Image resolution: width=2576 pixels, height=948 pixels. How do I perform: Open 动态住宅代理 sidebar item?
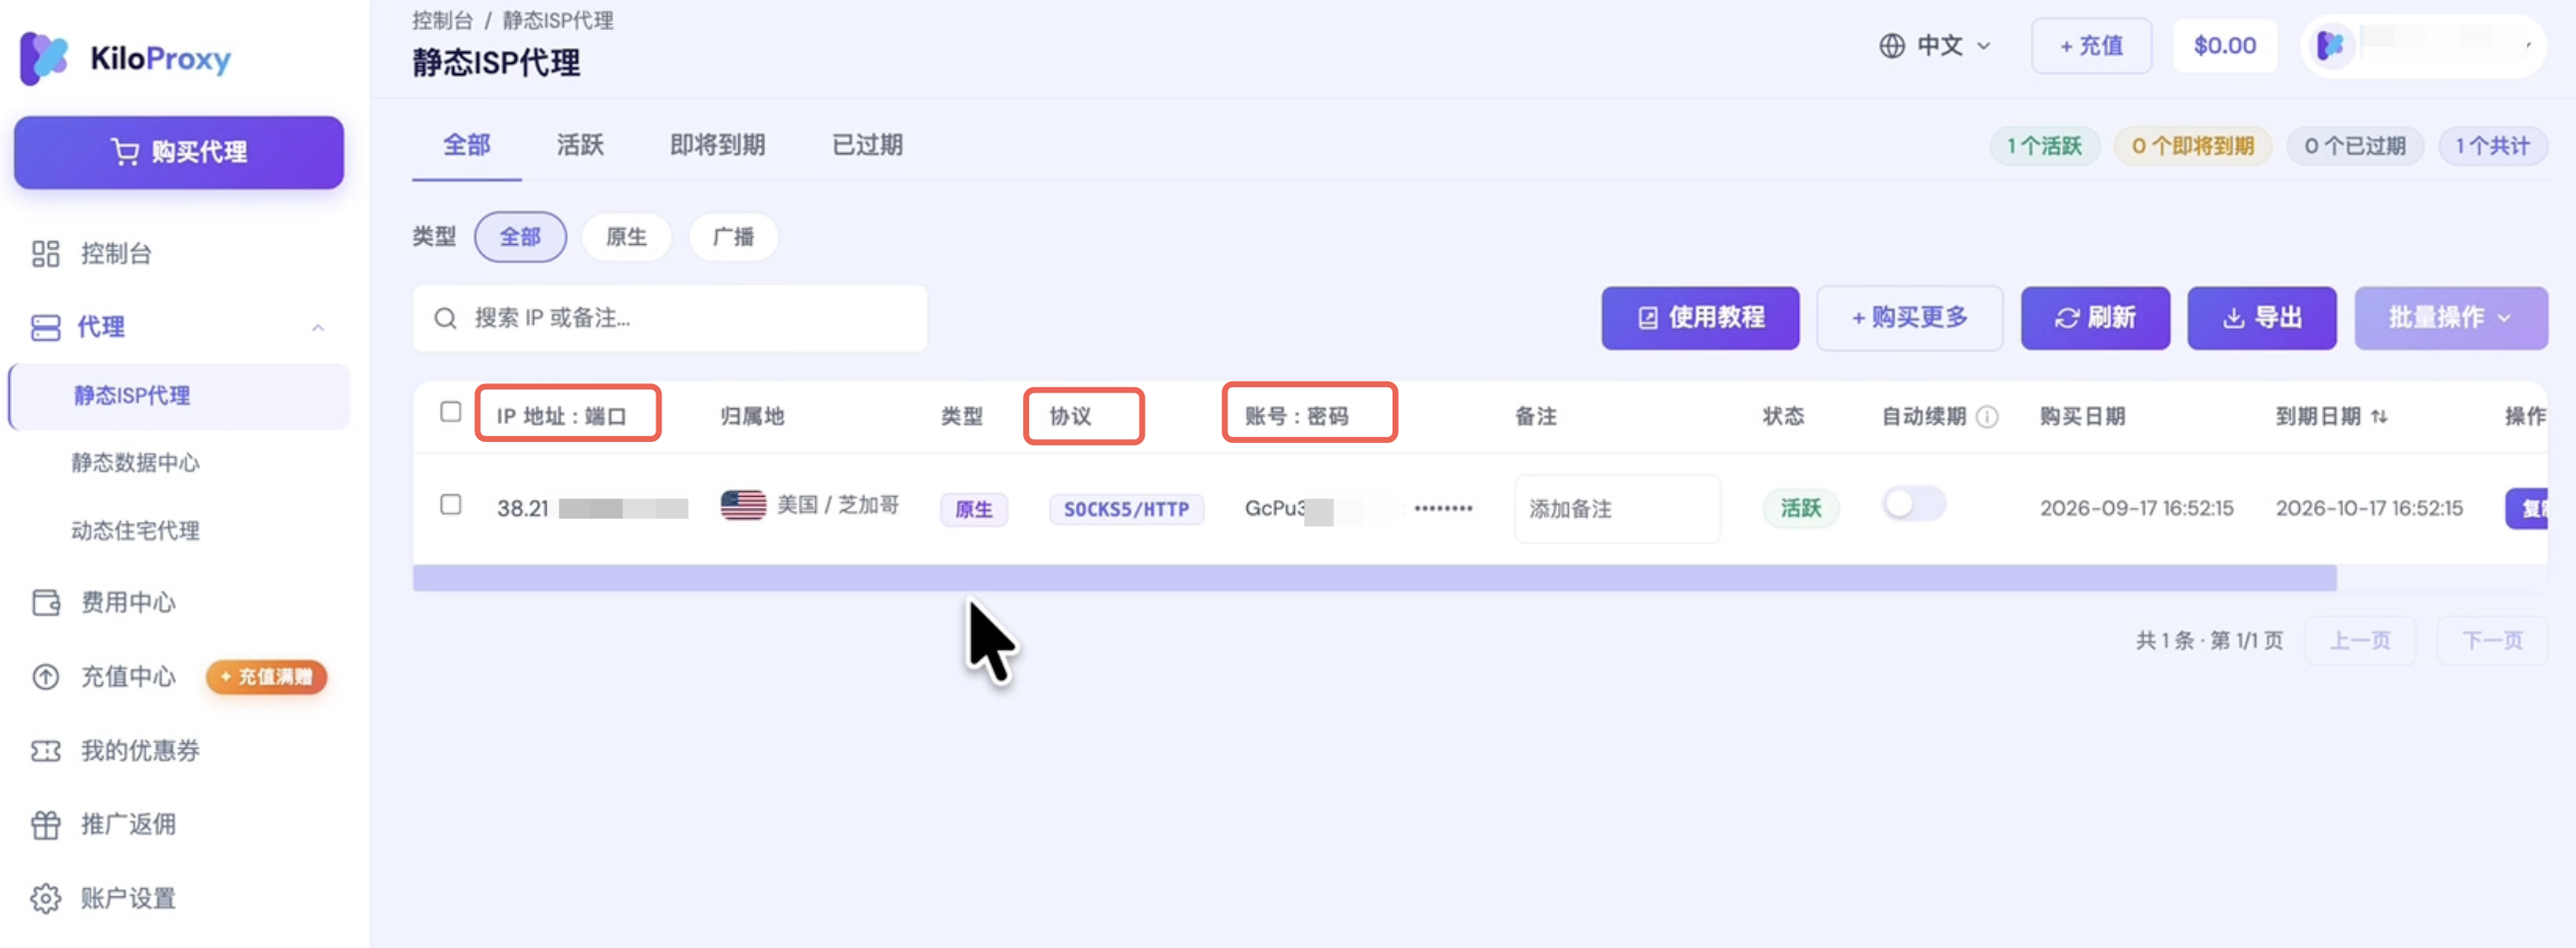pos(135,531)
